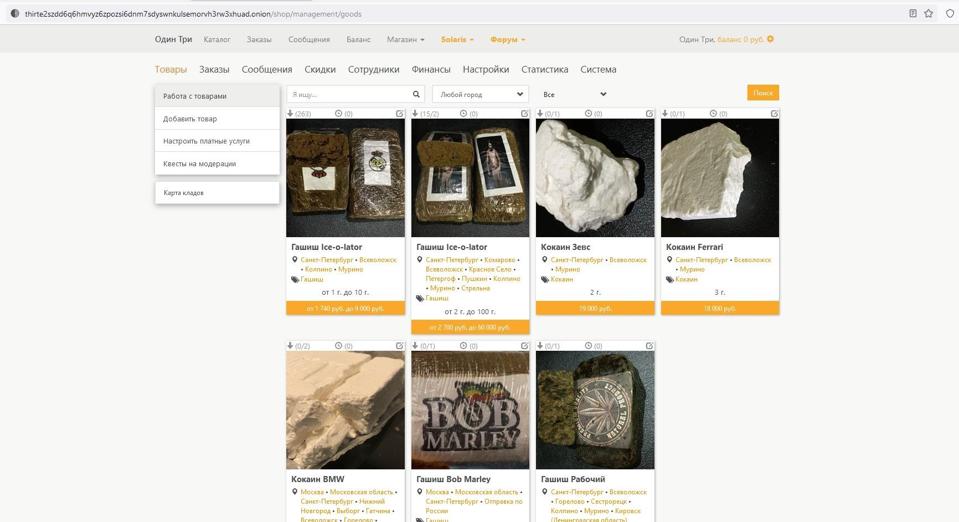Click the edit icon on the Кокаин Ferrari card
The height and width of the screenshot is (522, 959).
pyautogui.click(x=774, y=113)
